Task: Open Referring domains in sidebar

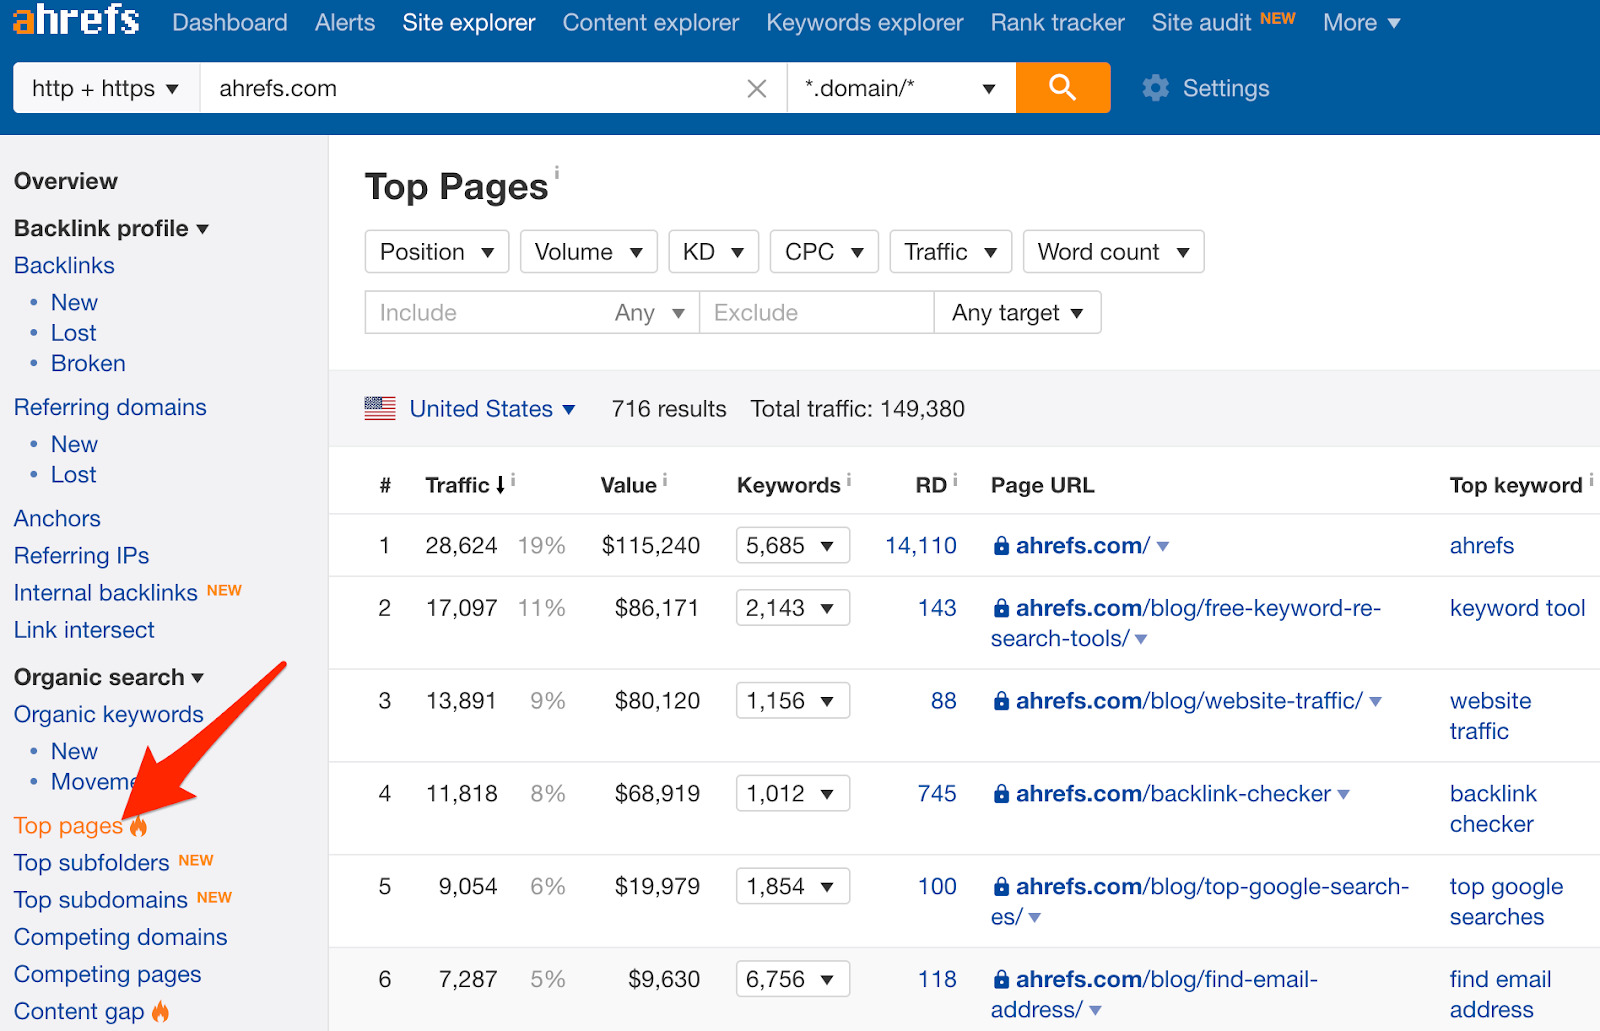Action: 110,407
